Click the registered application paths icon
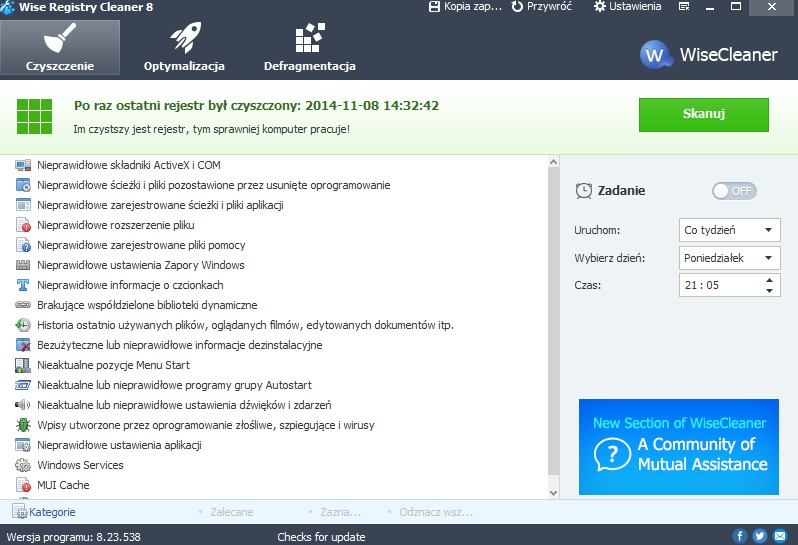Image resolution: width=798 pixels, height=545 pixels. coord(23,205)
